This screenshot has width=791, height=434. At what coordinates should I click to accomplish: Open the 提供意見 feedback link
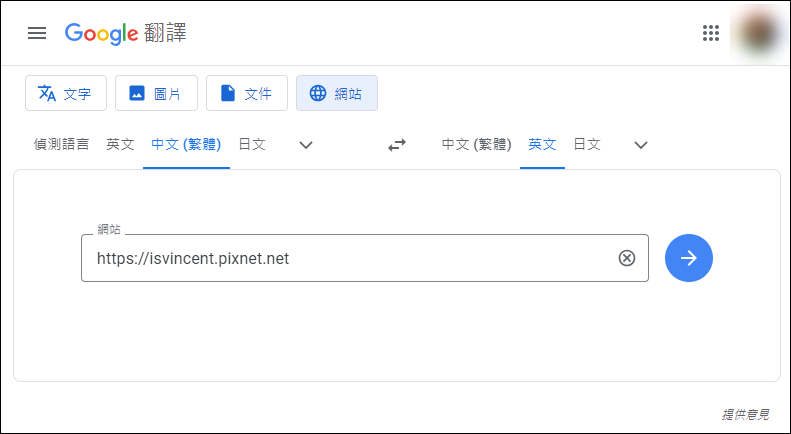coord(745,415)
